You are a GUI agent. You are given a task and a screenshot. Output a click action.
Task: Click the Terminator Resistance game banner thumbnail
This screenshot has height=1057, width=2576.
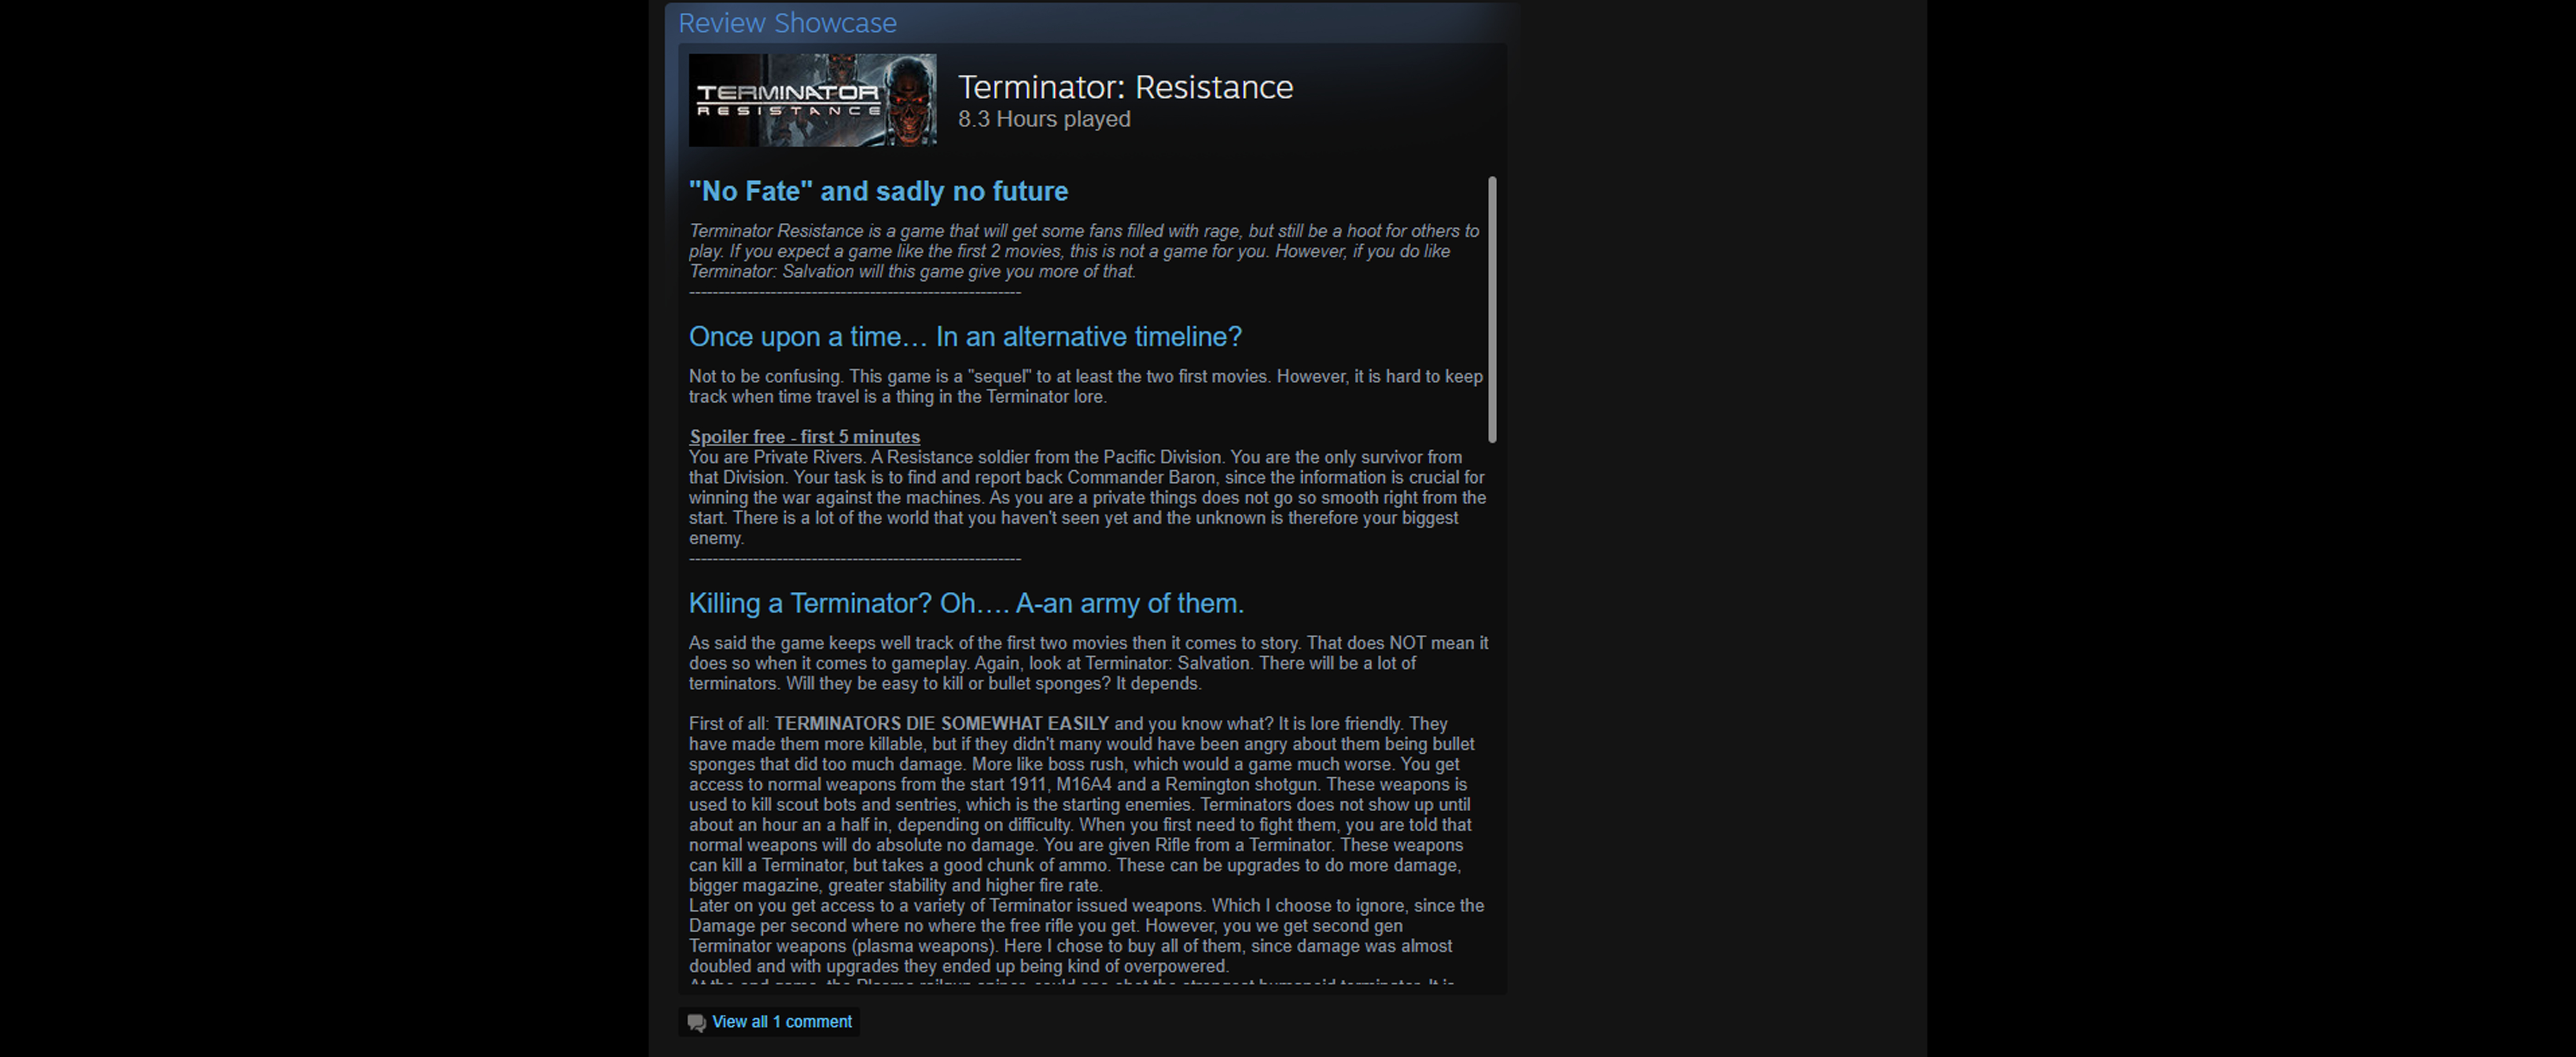[x=812, y=100]
